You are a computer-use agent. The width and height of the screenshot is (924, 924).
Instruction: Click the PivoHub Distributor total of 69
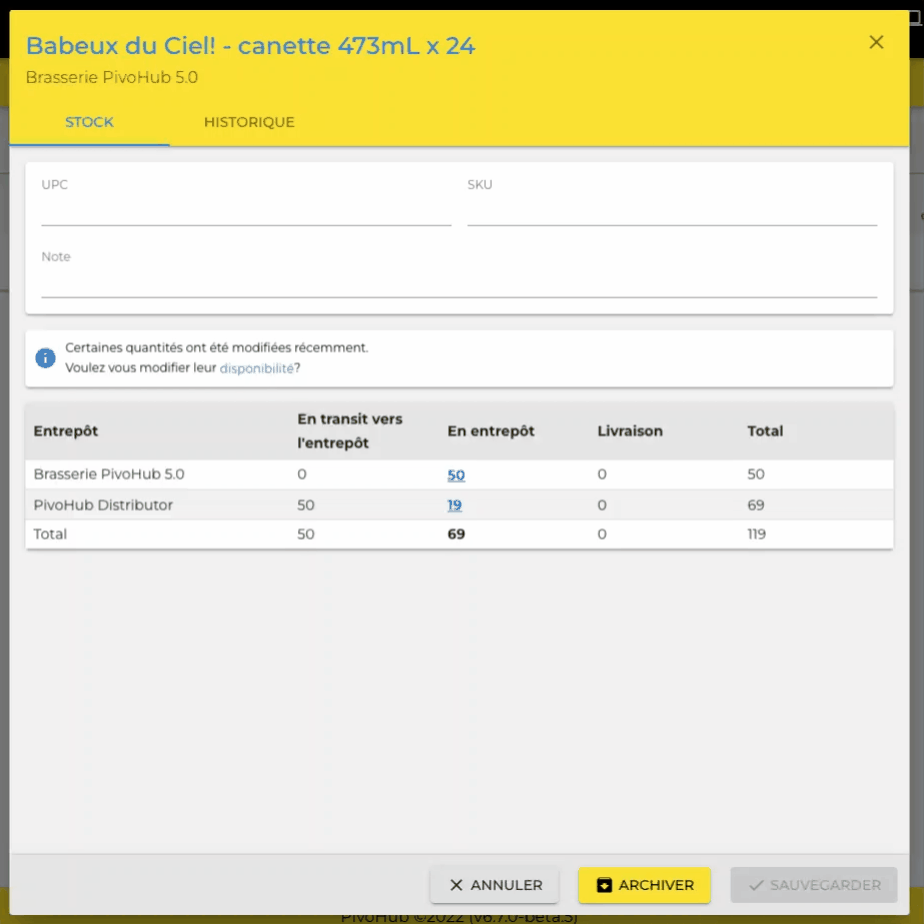click(x=755, y=505)
